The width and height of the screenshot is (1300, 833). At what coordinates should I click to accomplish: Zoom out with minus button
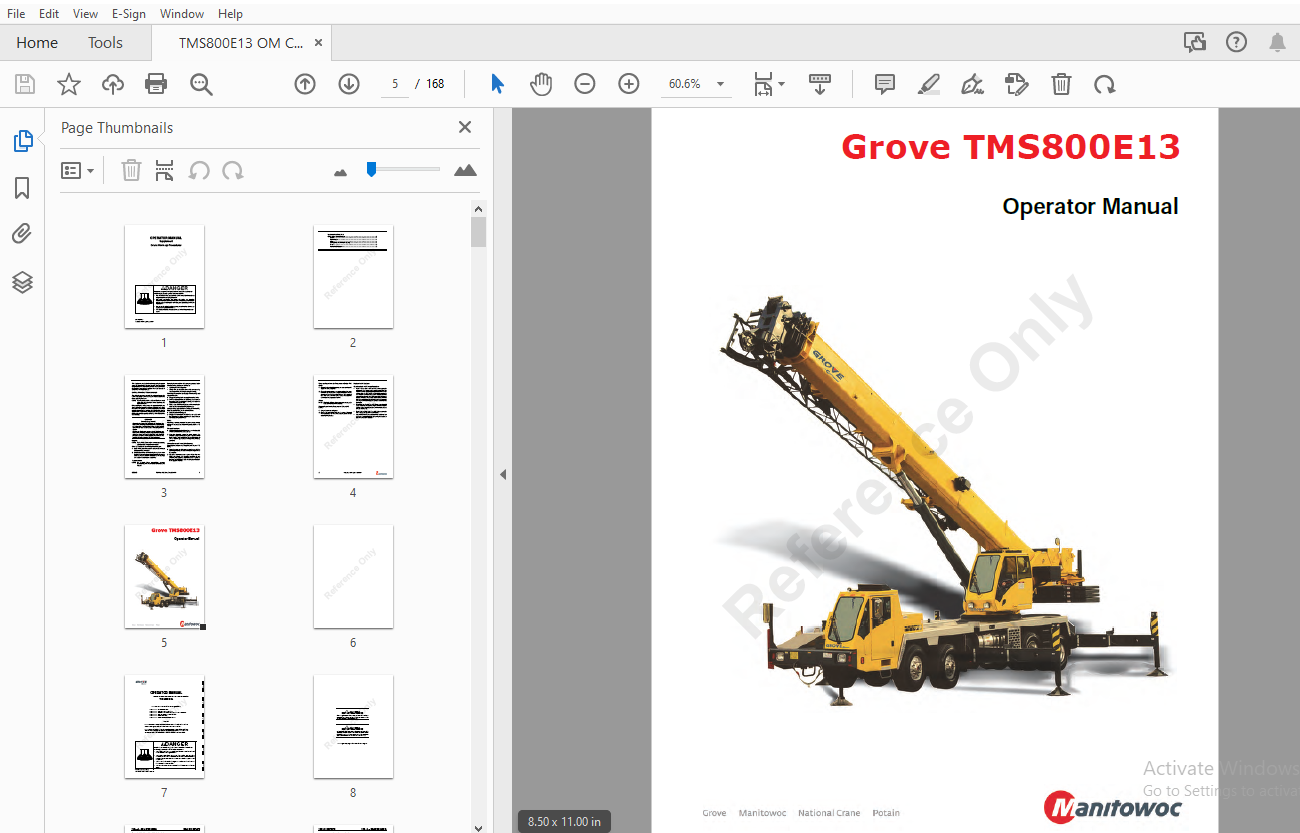pyautogui.click(x=585, y=84)
